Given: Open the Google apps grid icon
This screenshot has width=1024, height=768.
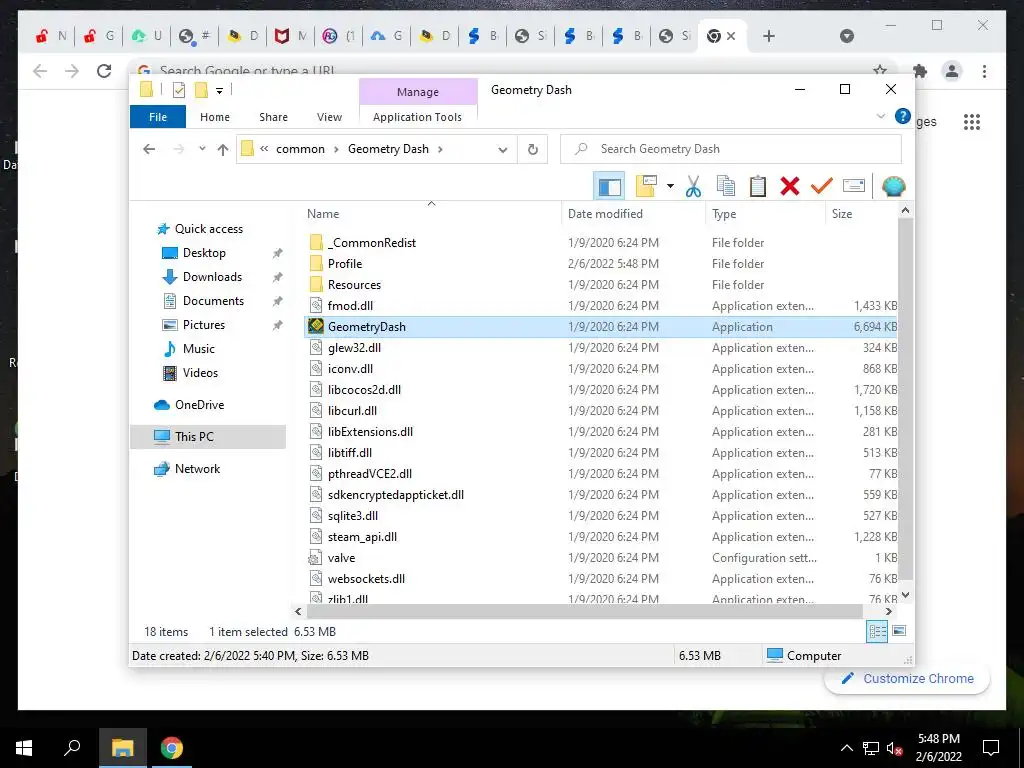Looking at the screenshot, I should coord(972,121).
